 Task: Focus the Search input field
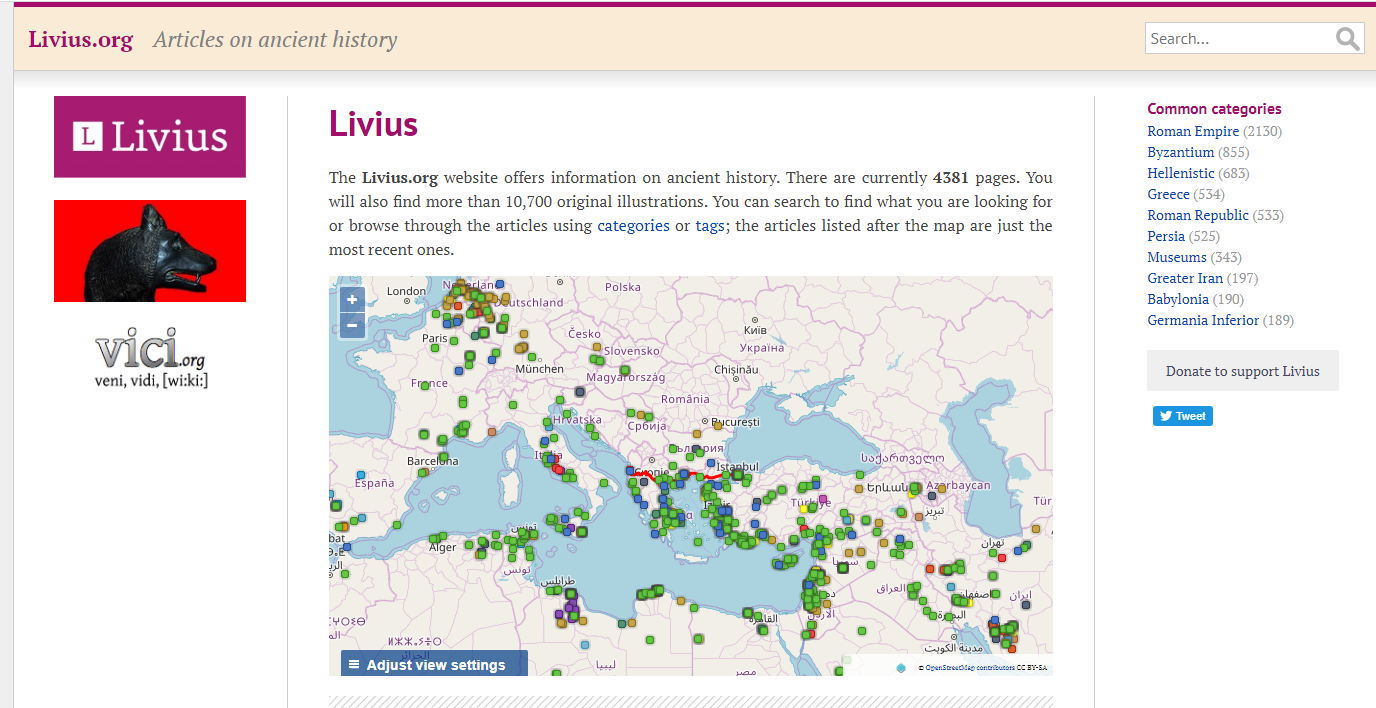click(1240, 39)
